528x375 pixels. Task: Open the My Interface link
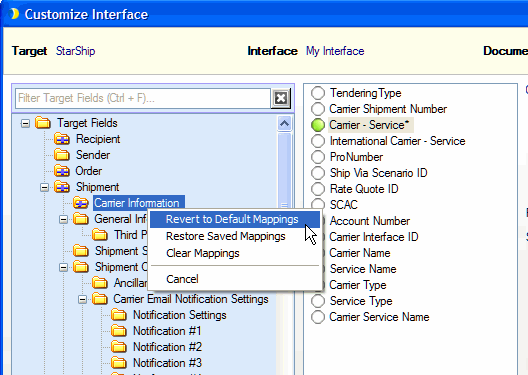(335, 51)
